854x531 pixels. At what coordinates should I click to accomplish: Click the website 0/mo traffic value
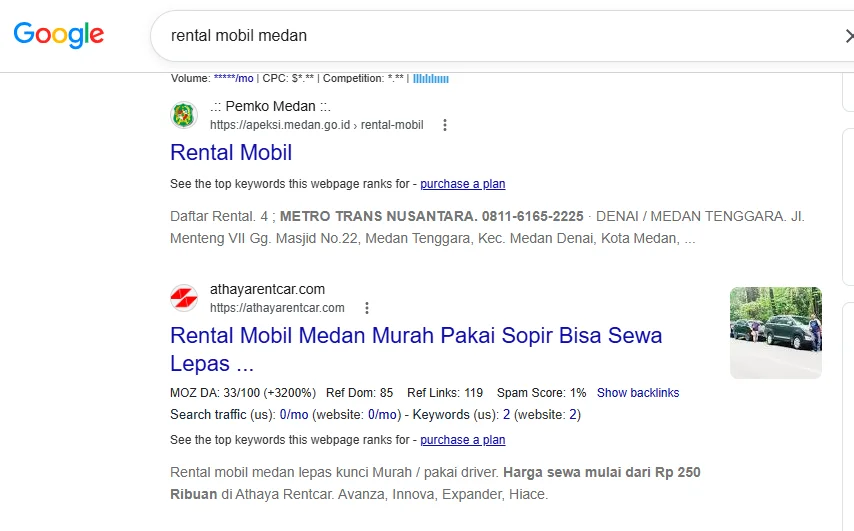[x=382, y=415]
